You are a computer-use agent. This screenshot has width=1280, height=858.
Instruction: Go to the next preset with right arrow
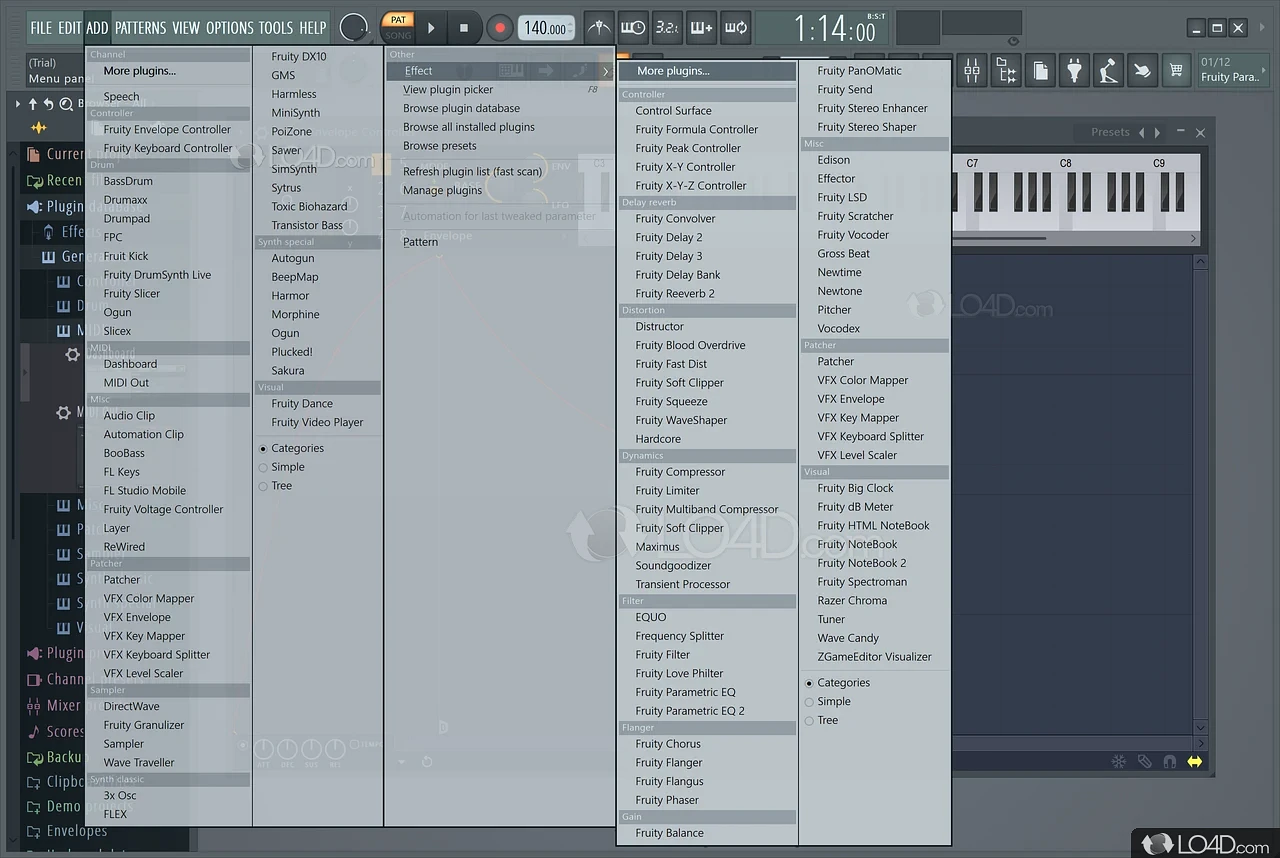pyautogui.click(x=1158, y=132)
